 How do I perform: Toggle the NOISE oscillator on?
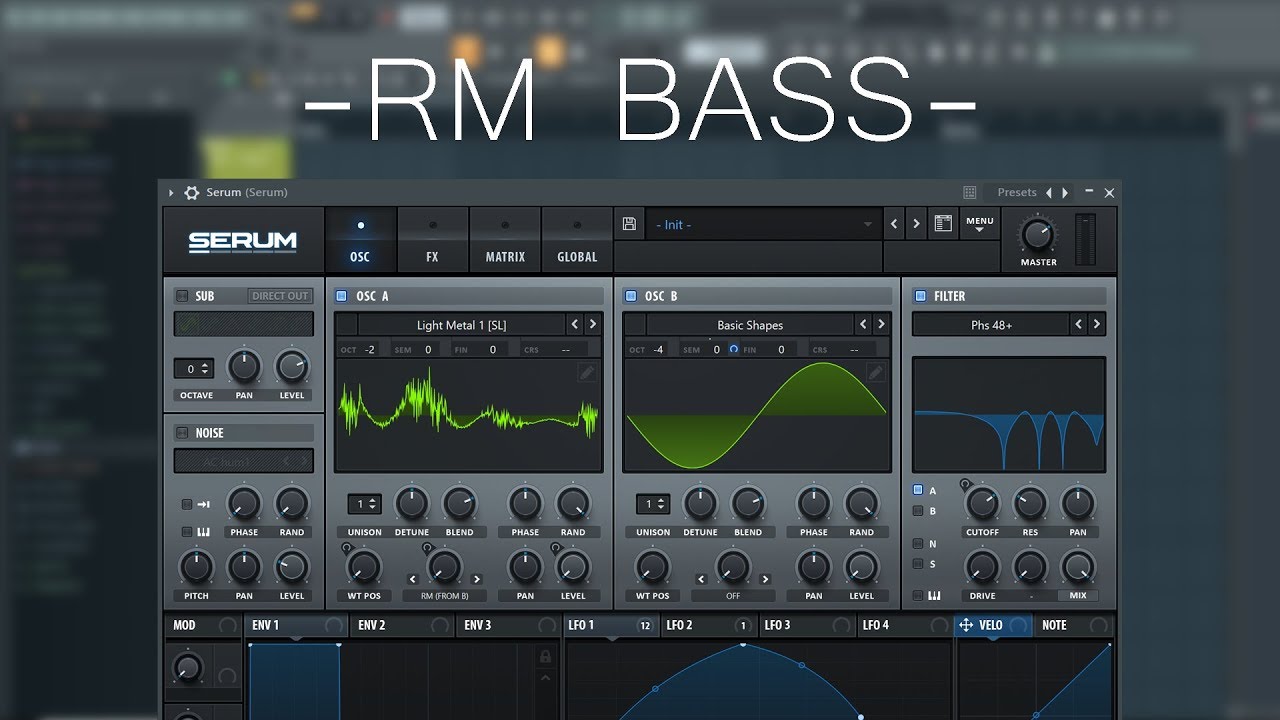click(x=182, y=433)
